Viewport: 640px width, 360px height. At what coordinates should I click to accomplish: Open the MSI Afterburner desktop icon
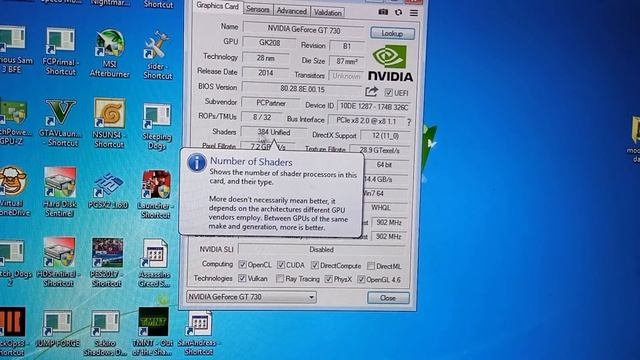coord(110,53)
